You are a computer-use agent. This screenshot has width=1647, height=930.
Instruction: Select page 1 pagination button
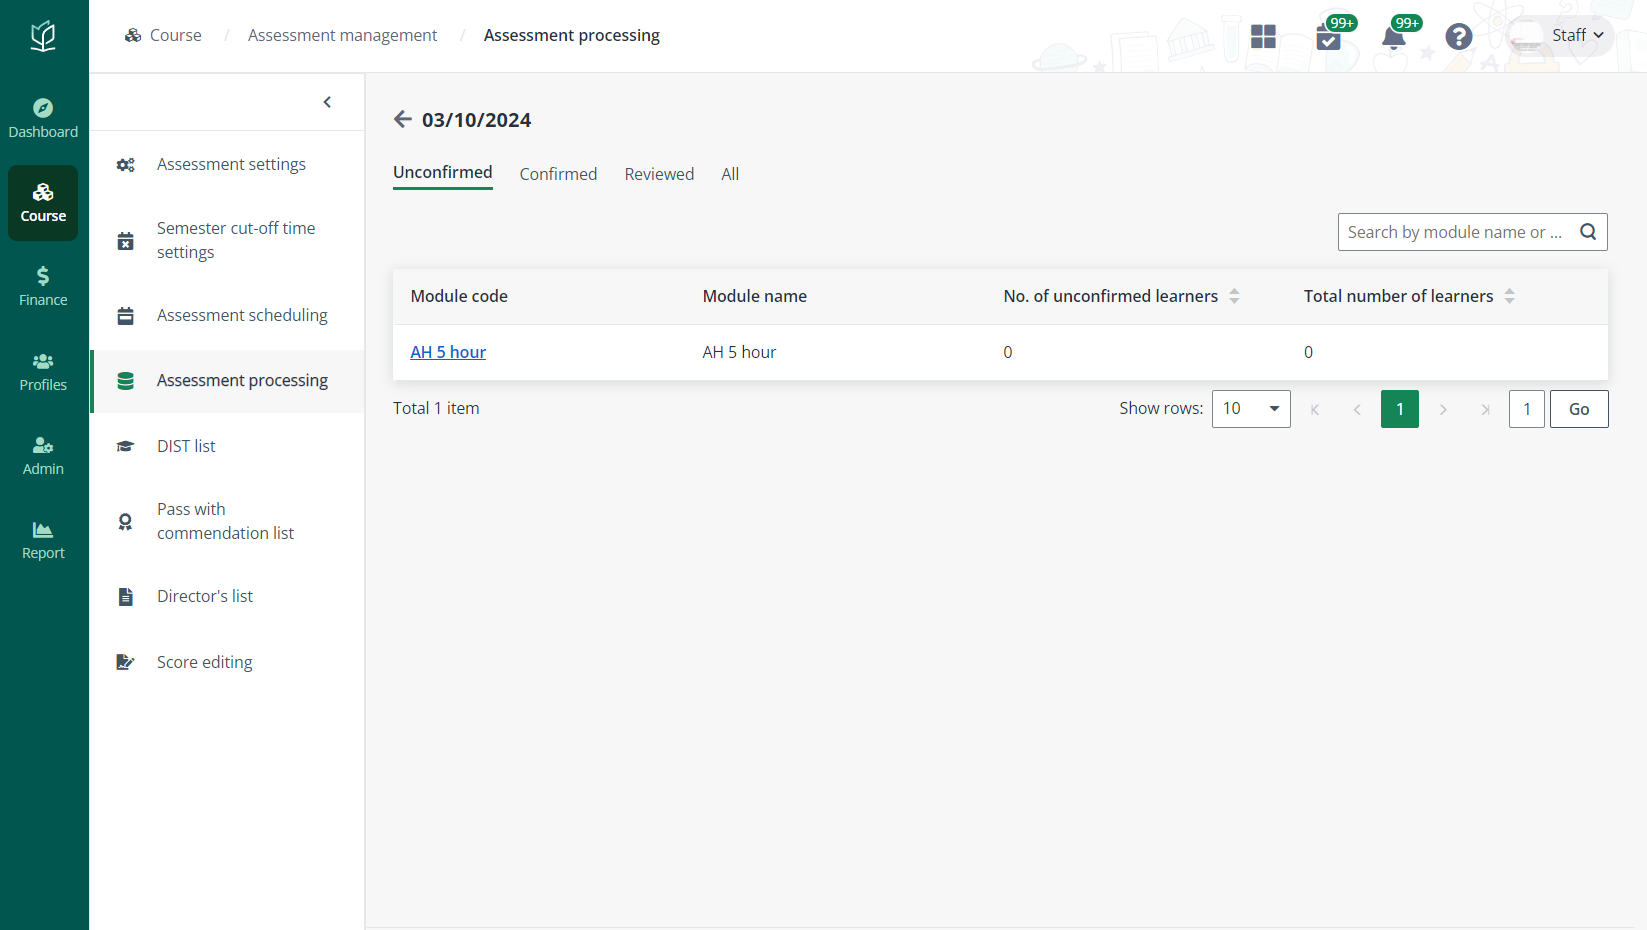click(1400, 409)
